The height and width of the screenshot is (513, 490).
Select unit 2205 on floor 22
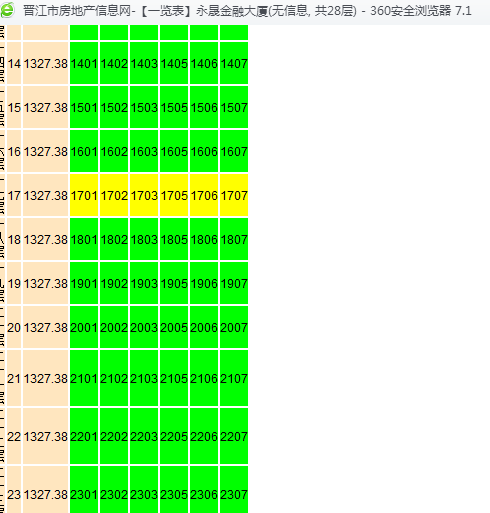174,436
